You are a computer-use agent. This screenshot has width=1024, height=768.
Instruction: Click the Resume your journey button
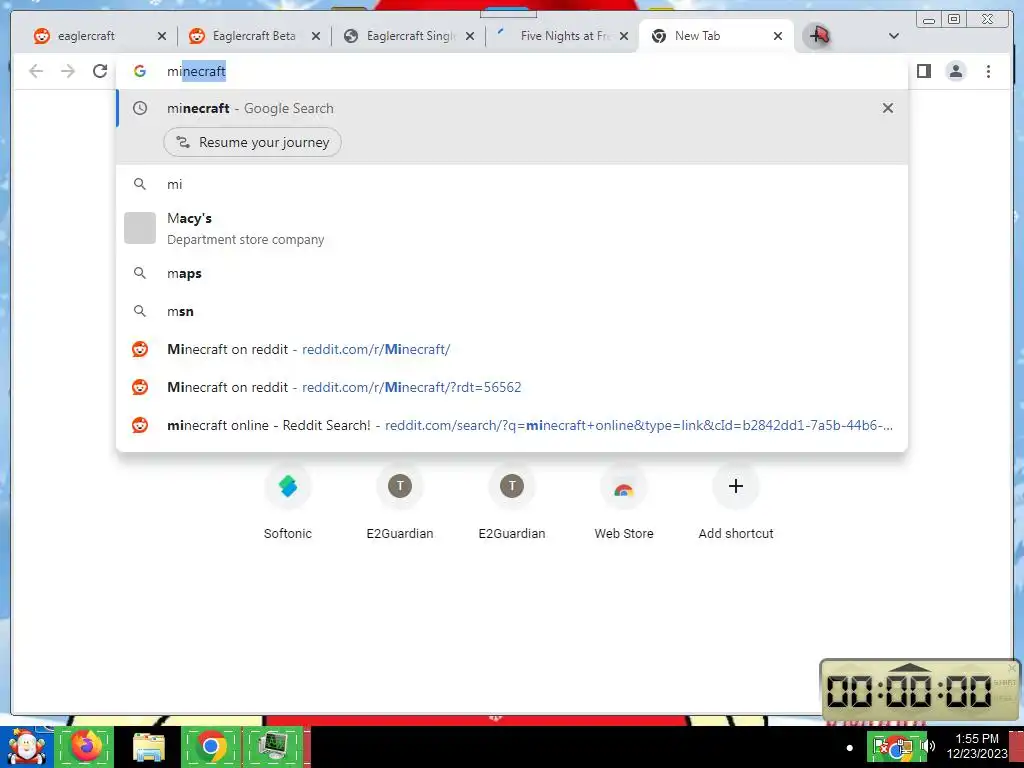point(252,142)
